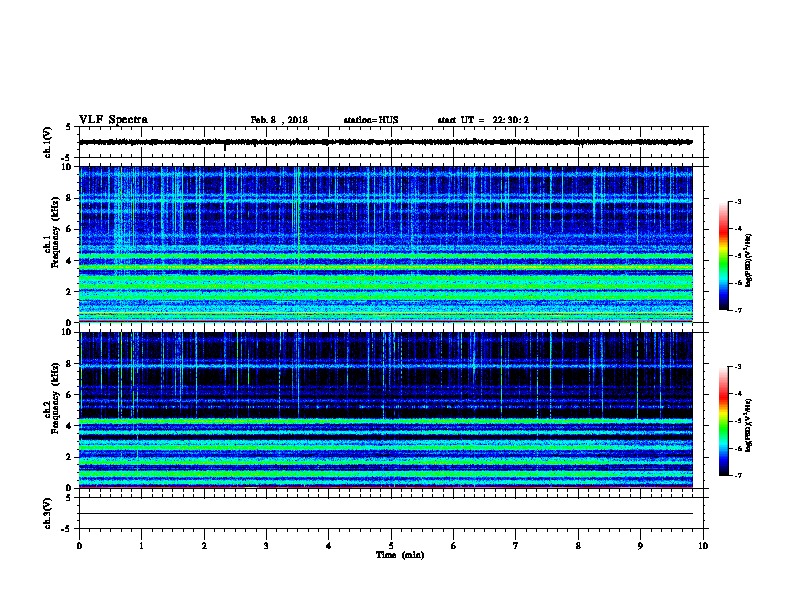792x612 pixels.
Task: Click the "8" kHz tick of ch.1 spectrogram
Action: (x=69, y=198)
